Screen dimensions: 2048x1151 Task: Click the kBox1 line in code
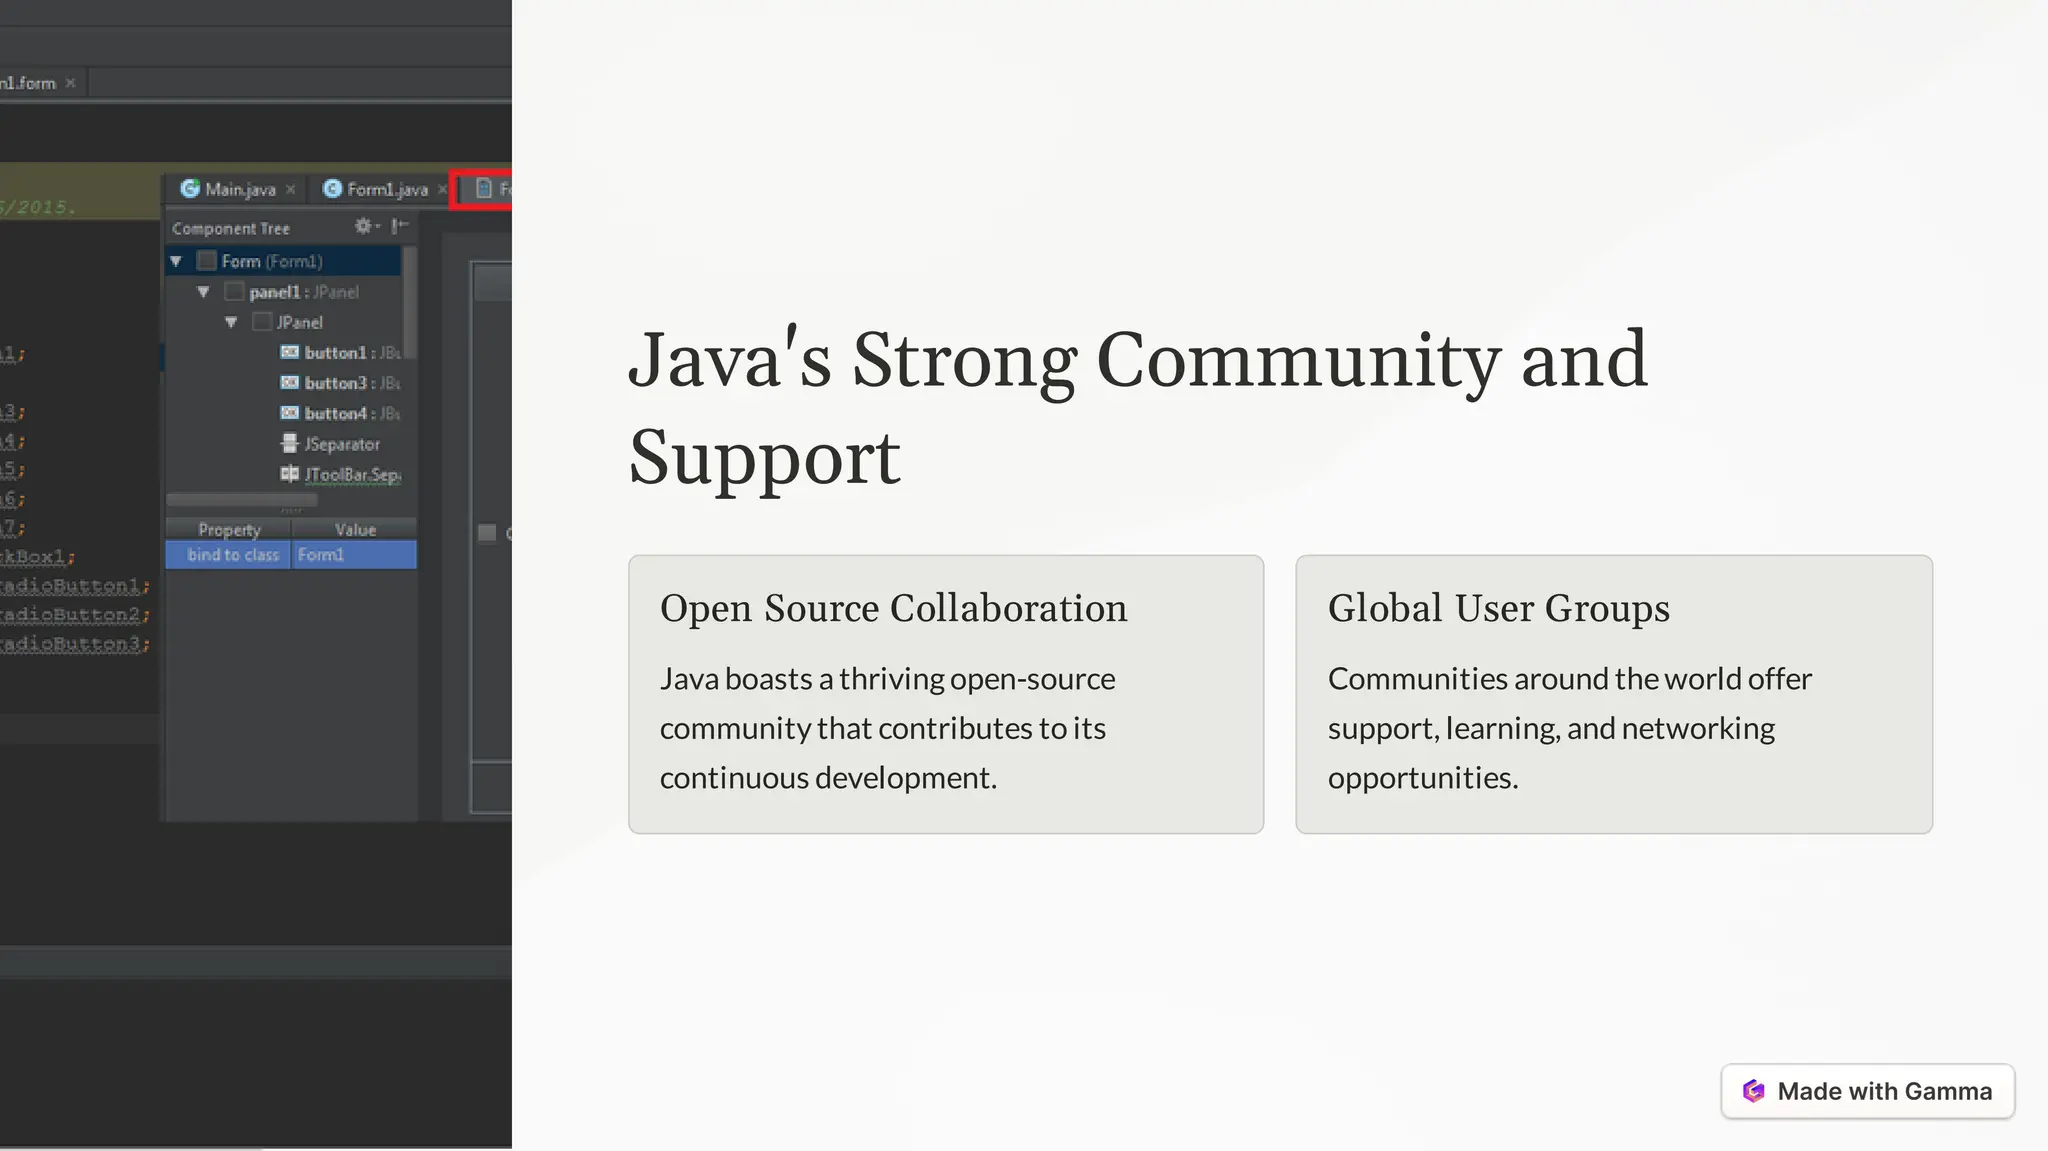[38, 556]
